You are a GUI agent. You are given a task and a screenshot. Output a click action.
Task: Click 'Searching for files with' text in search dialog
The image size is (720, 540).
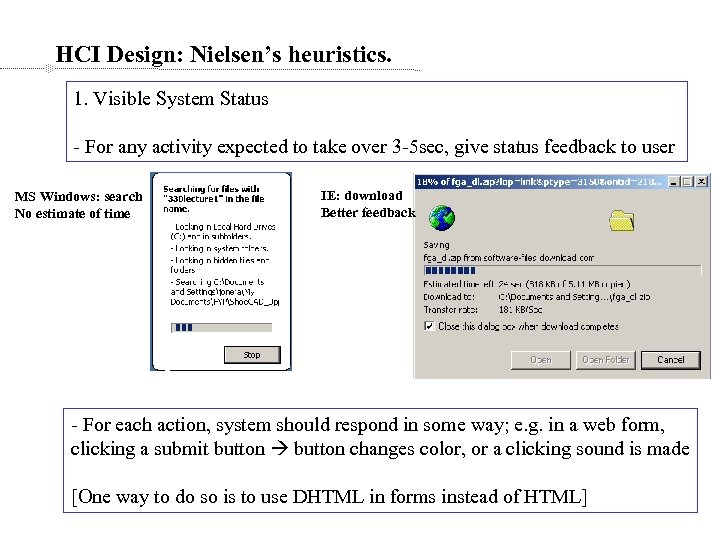(x=211, y=189)
